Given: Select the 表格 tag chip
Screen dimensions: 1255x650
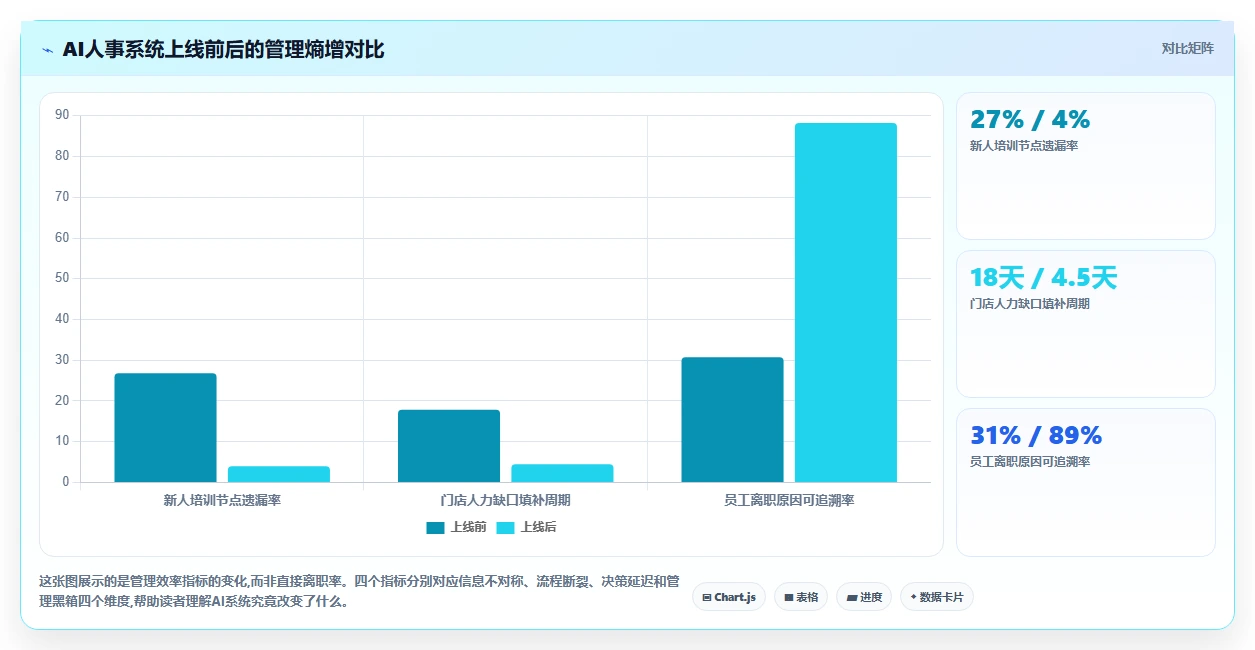Looking at the screenshot, I should coord(801,597).
